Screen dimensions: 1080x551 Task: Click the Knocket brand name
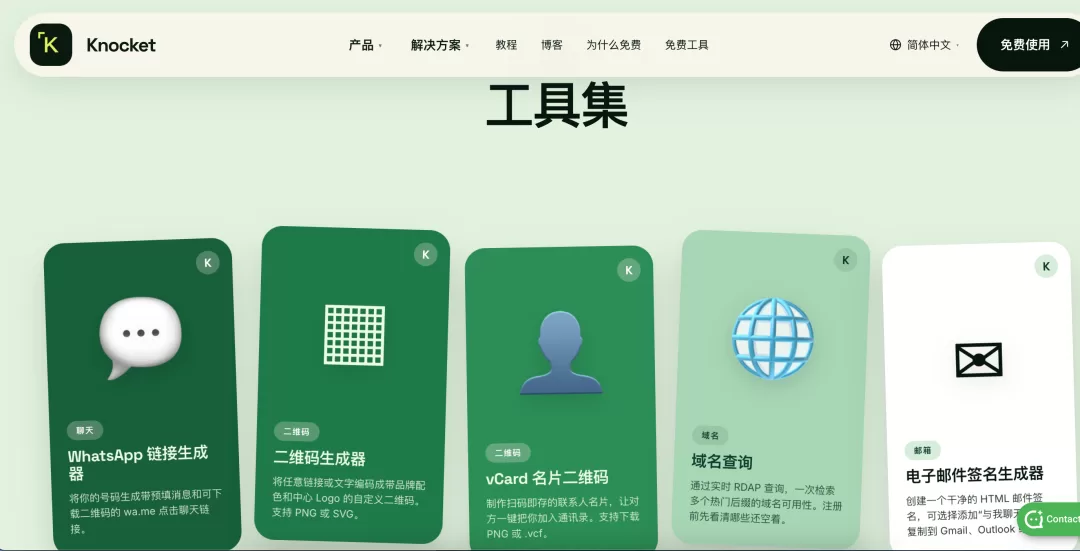pos(121,45)
